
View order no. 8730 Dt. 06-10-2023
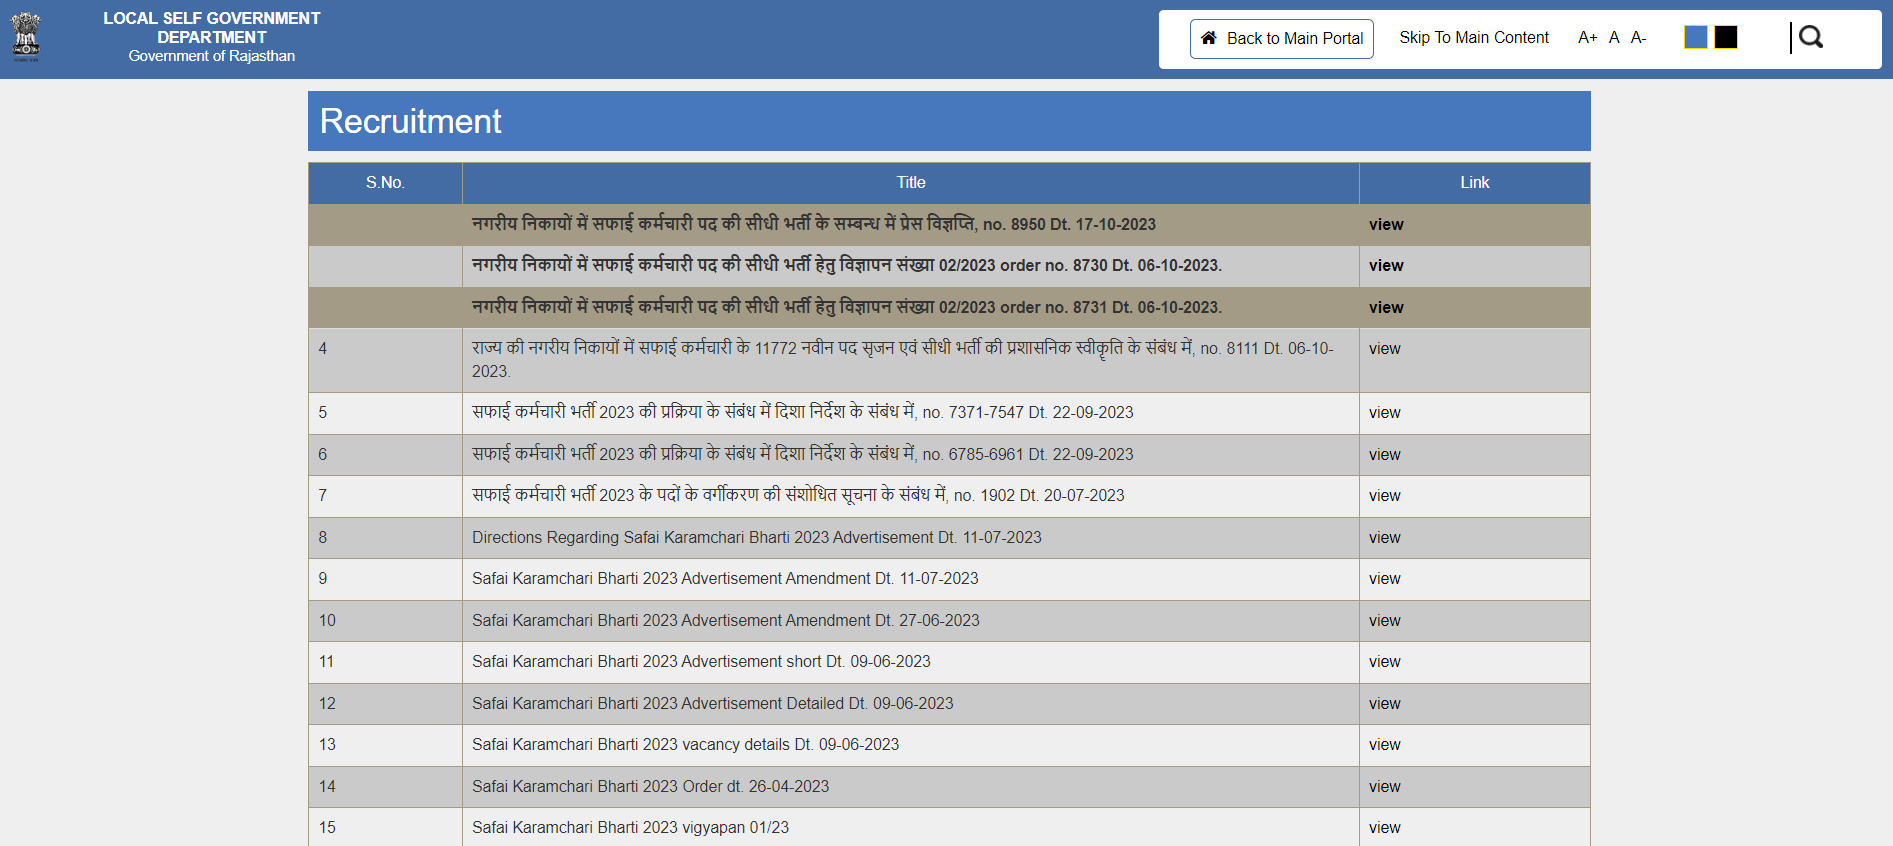tap(1386, 265)
